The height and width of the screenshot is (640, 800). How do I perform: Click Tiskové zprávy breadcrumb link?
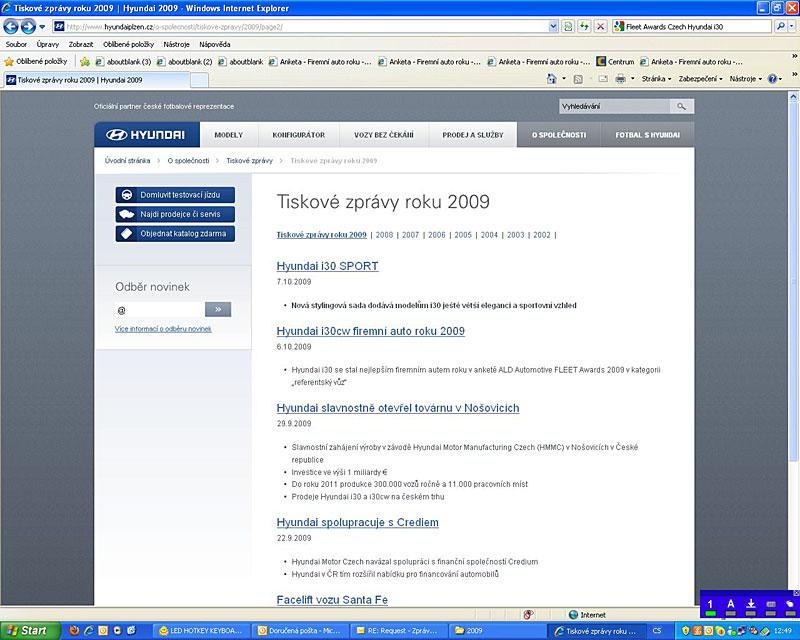[249, 161]
